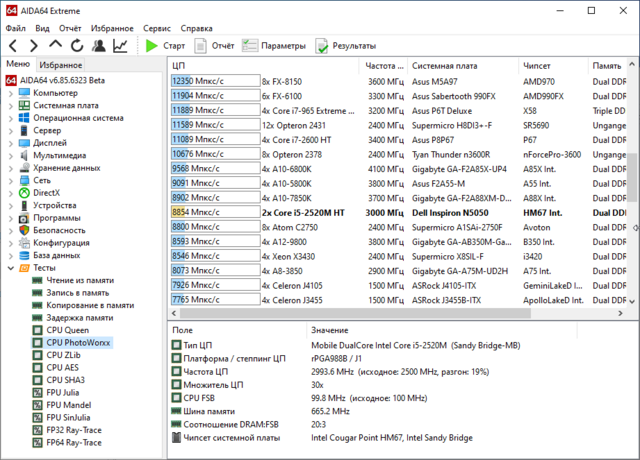Screen dimensions: 640x460
Task: Collapse the Тесты tree node
Action: pos(10,268)
